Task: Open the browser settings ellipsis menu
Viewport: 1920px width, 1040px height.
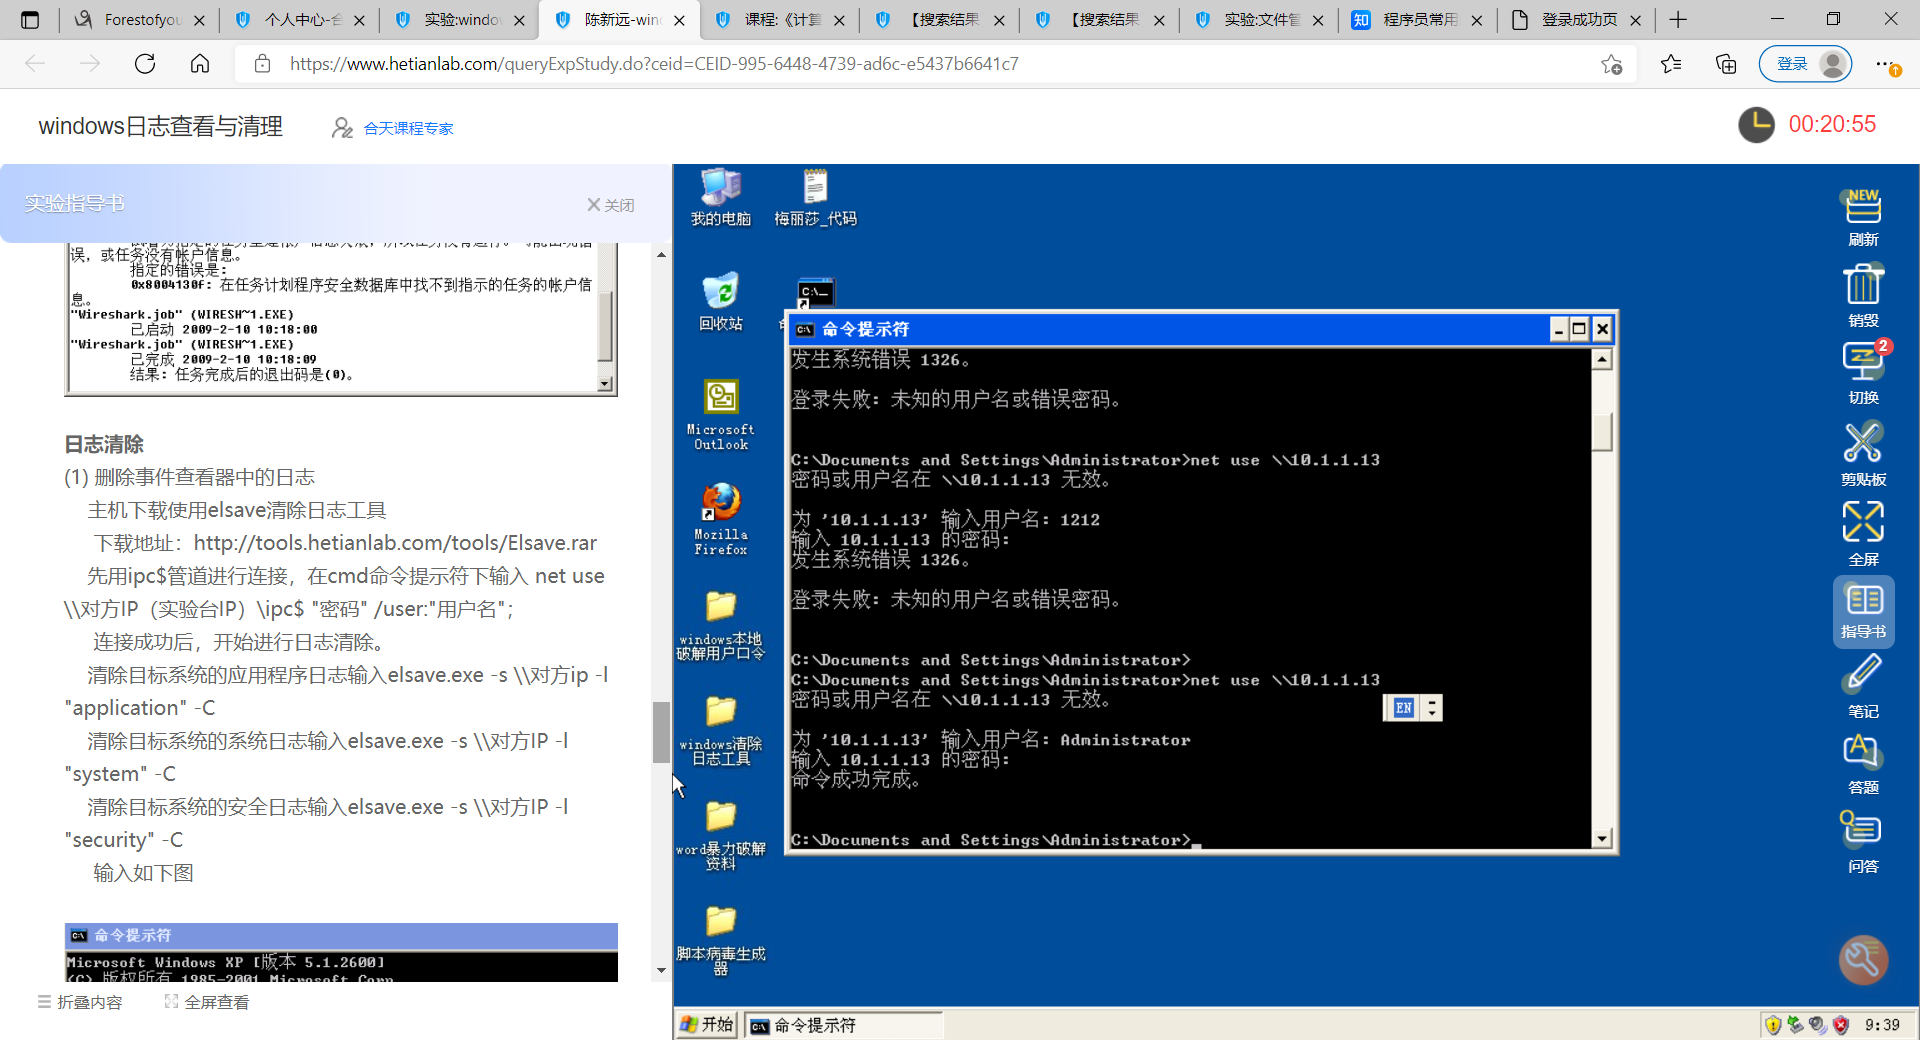Action: pos(1886,64)
